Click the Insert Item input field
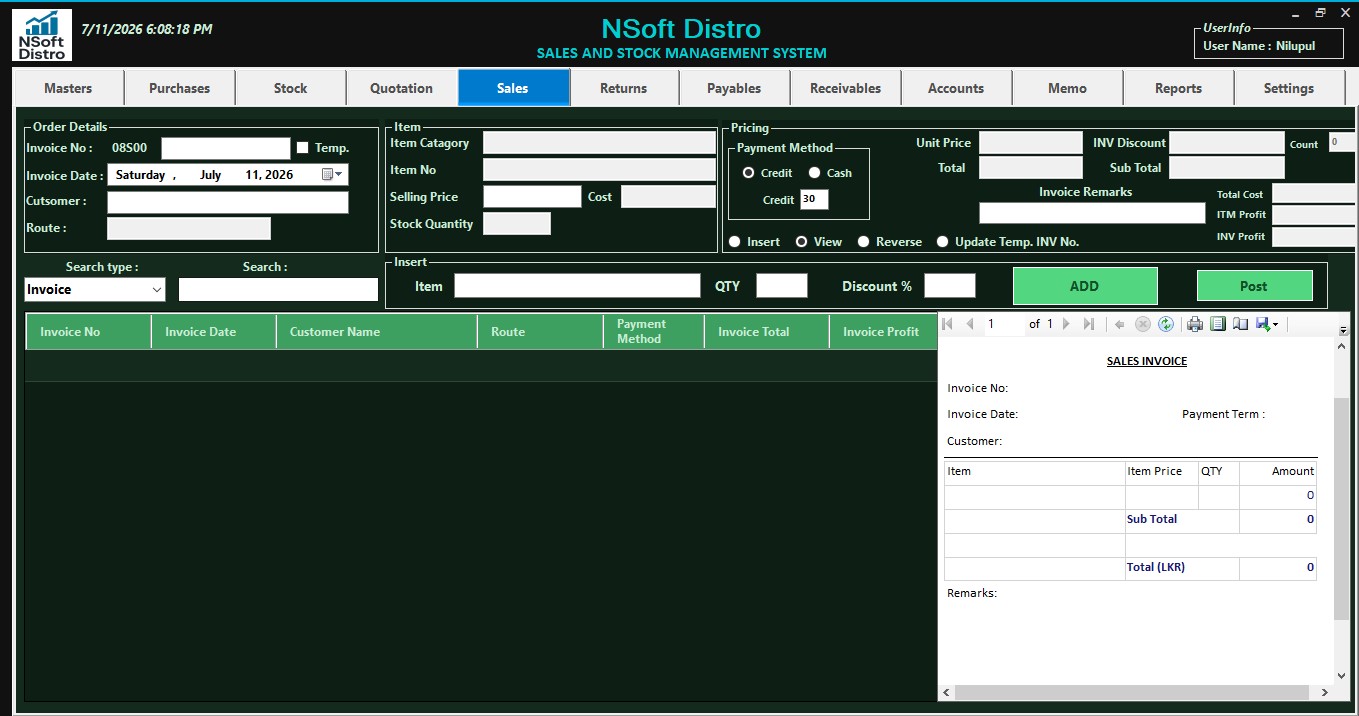Image resolution: width=1359 pixels, height=716 pixels. [578, 286]
